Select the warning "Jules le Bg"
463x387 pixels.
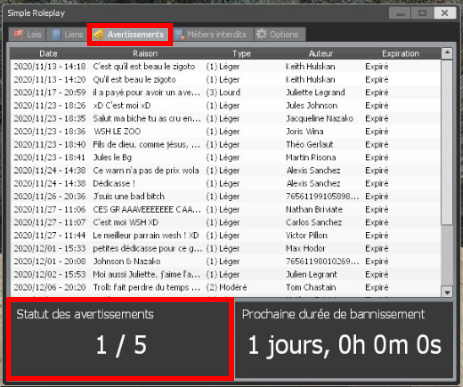pos(225,157)
